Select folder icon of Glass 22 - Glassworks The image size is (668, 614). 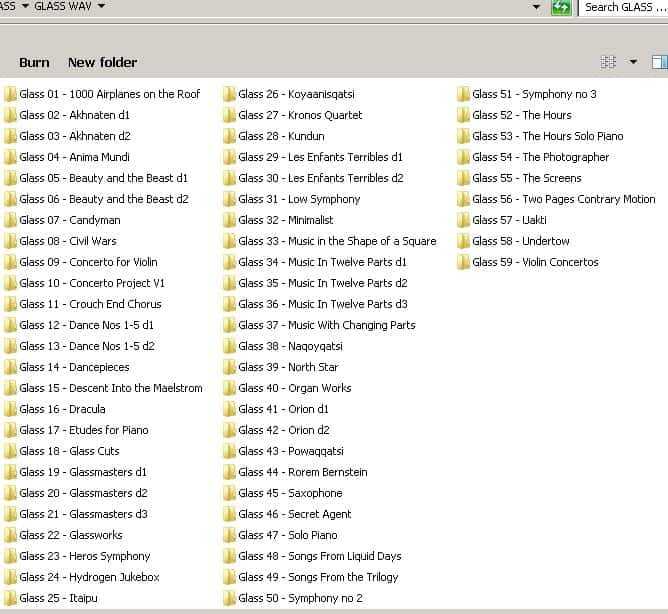(10, 535)
